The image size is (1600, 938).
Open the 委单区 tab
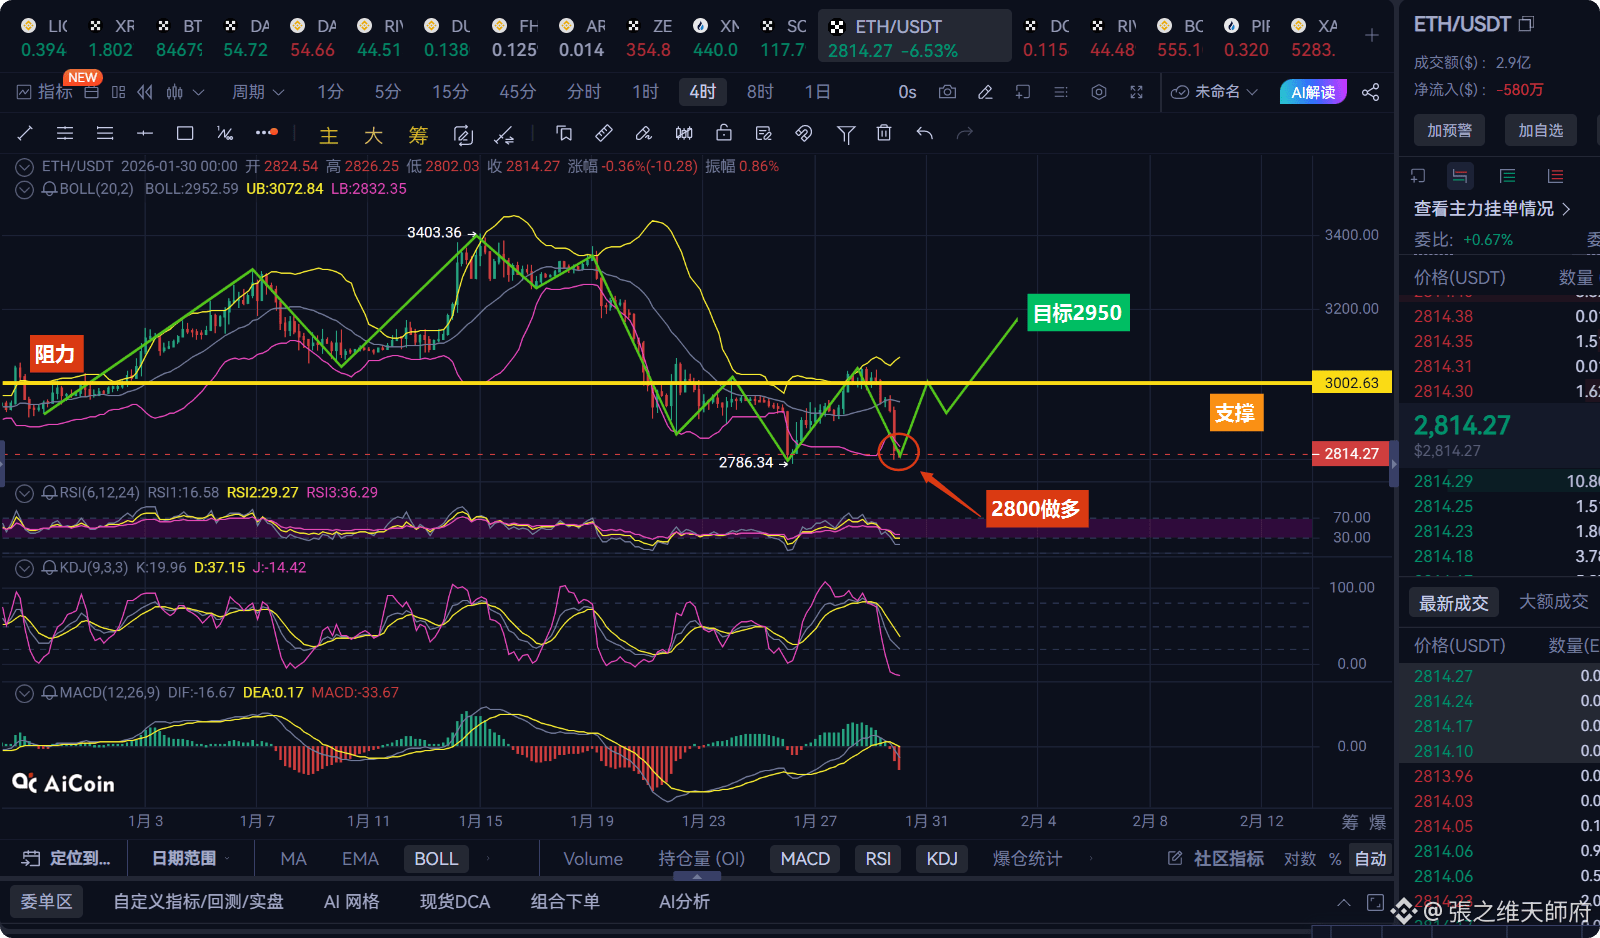click(47, 902)
